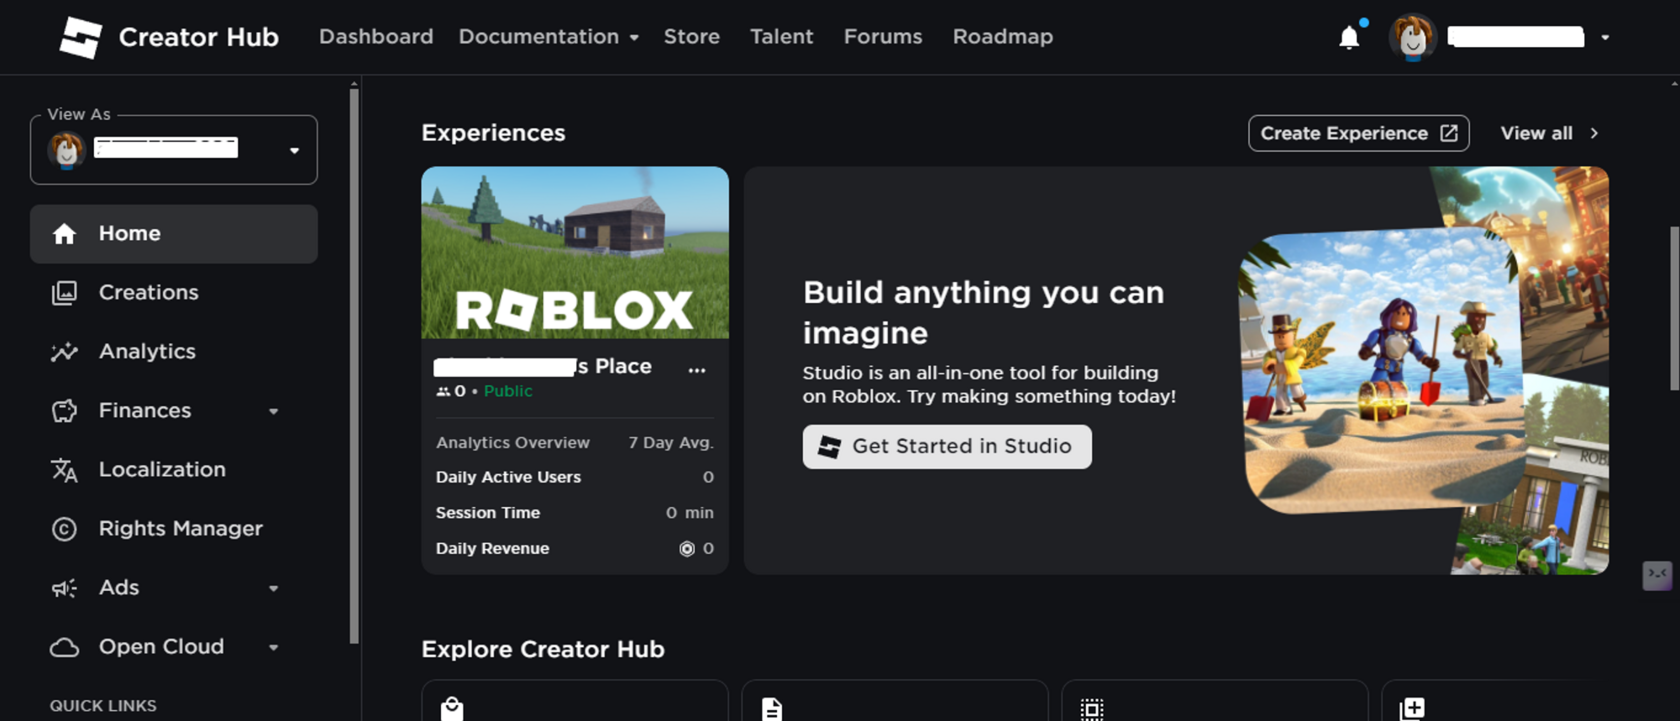Click the QUICK LINKS label
1680x721 pixels.
coord(103,706)
